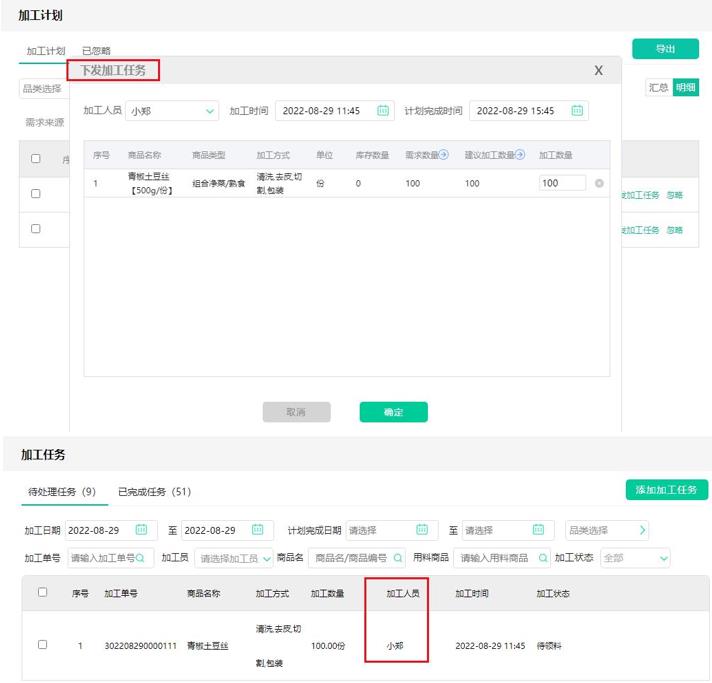Click arrow icon next to 建议加工数量 header
This screenshot has width=712, height=683.
click(520, 155)
